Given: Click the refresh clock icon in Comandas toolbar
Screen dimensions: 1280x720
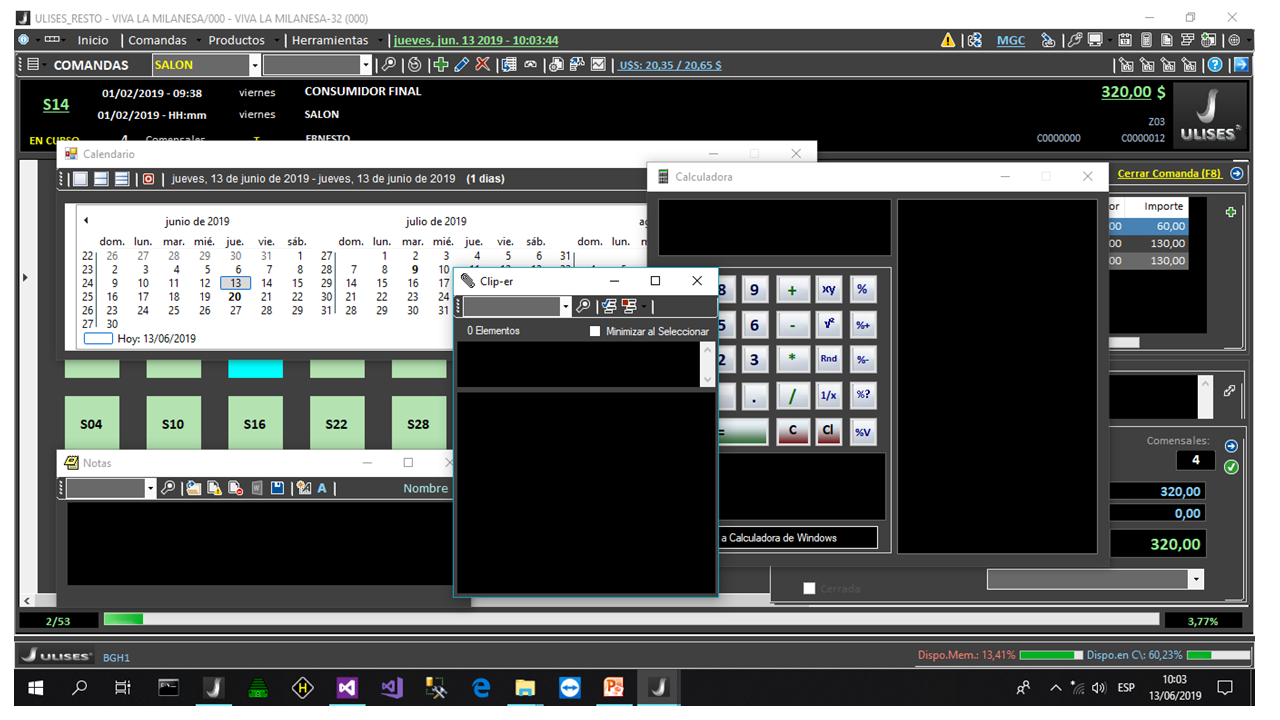Looking at the screenshot, I should 415,65.
